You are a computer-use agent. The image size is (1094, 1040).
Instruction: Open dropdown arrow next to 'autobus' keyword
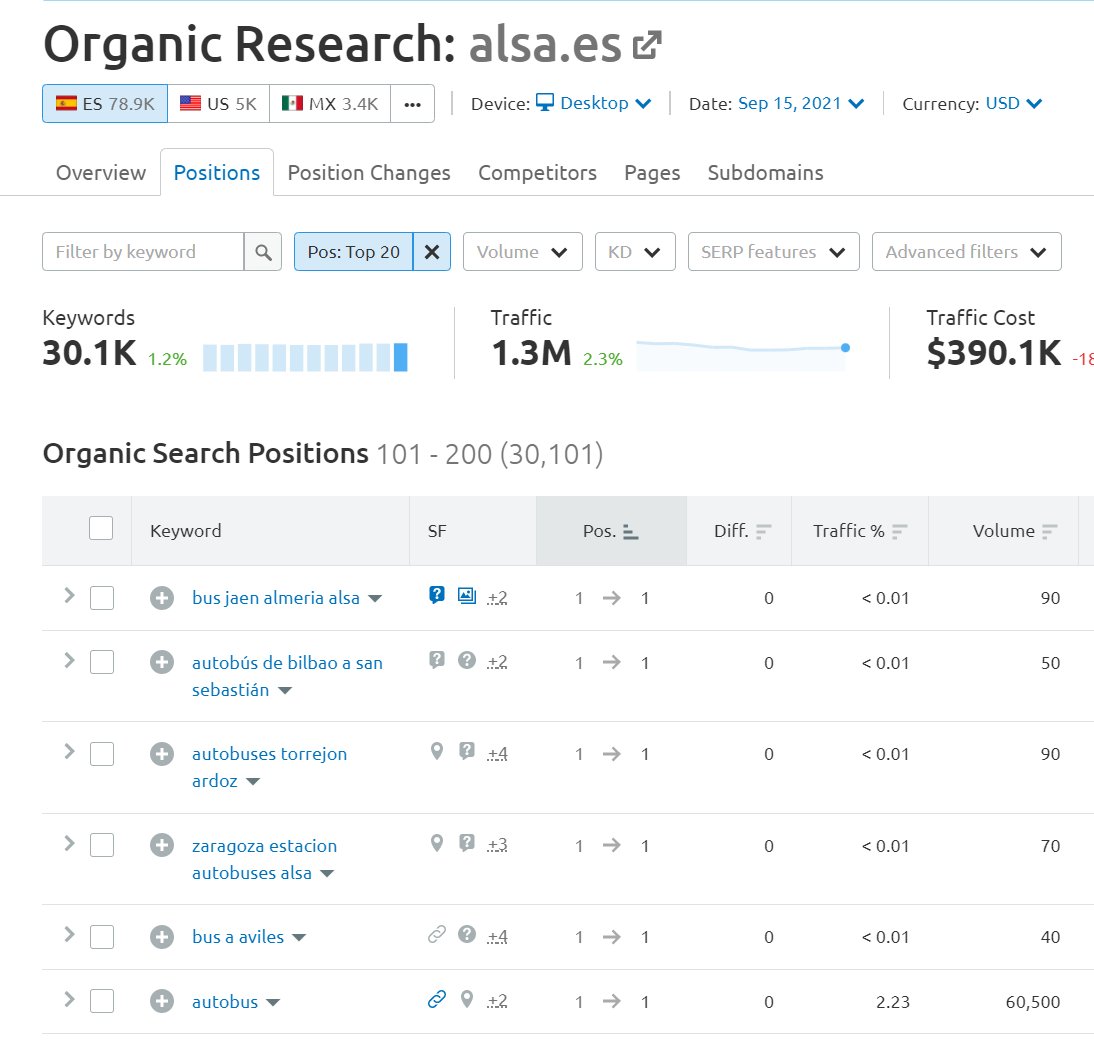click(x=274, y=1003)
